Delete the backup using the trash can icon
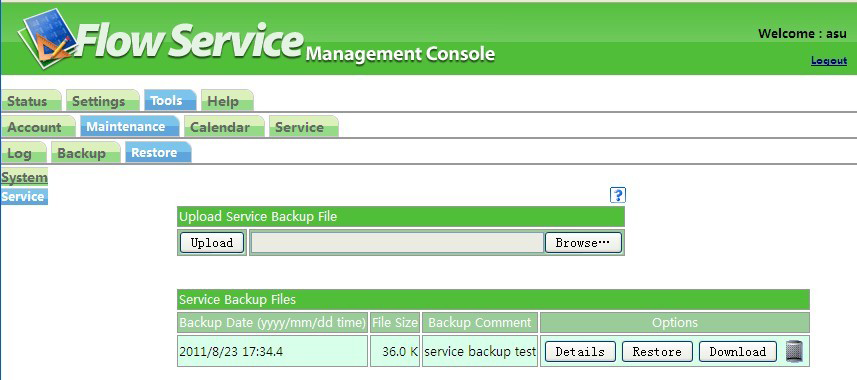The height and width of the screenshot is (380, 857). coord(794,351)
